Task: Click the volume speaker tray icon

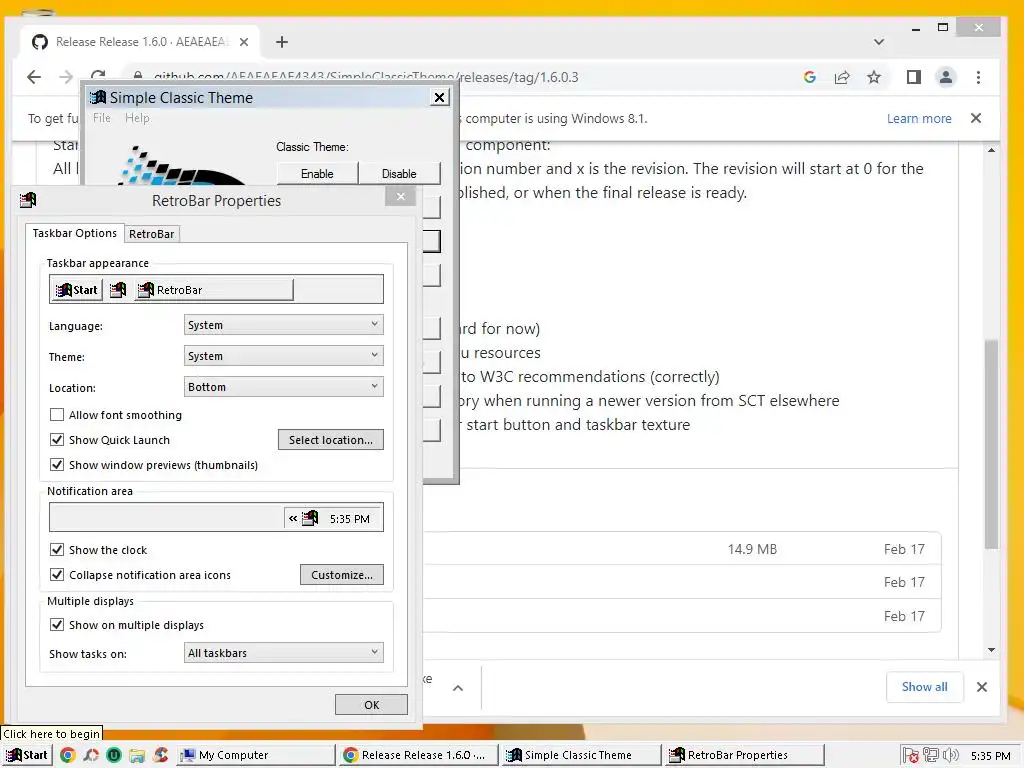Action: (x=950, y=755)
